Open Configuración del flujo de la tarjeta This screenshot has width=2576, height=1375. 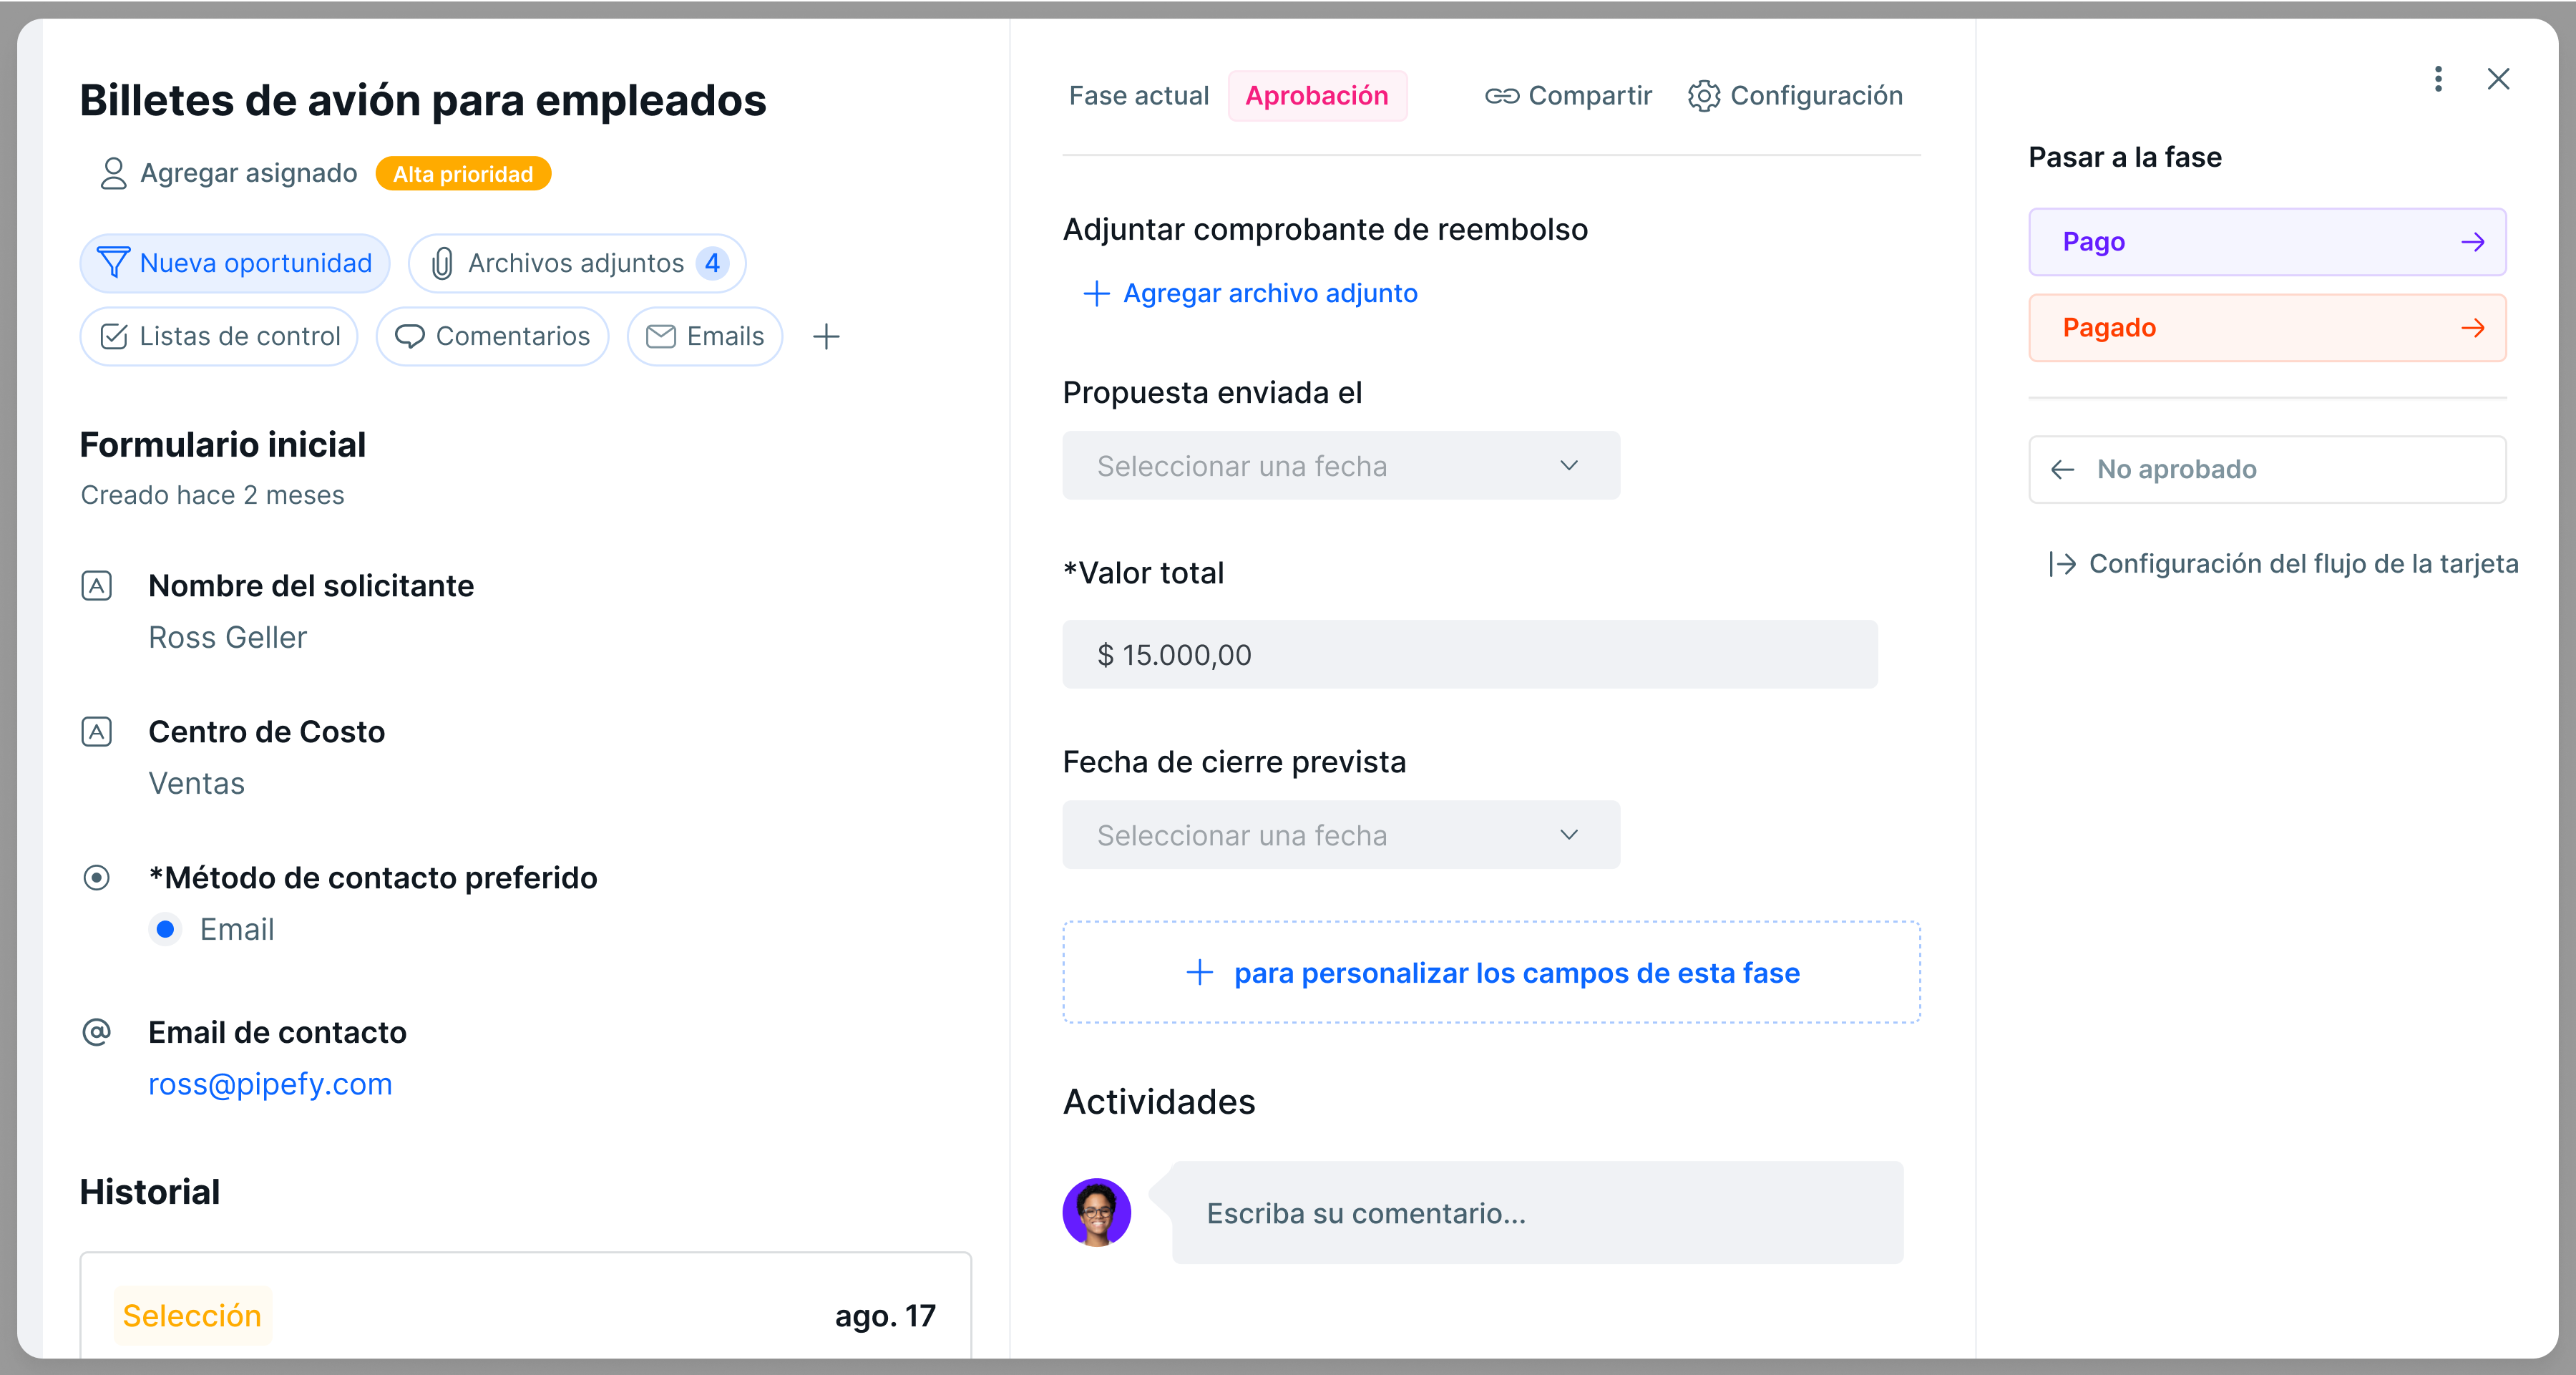[2302, 564]
